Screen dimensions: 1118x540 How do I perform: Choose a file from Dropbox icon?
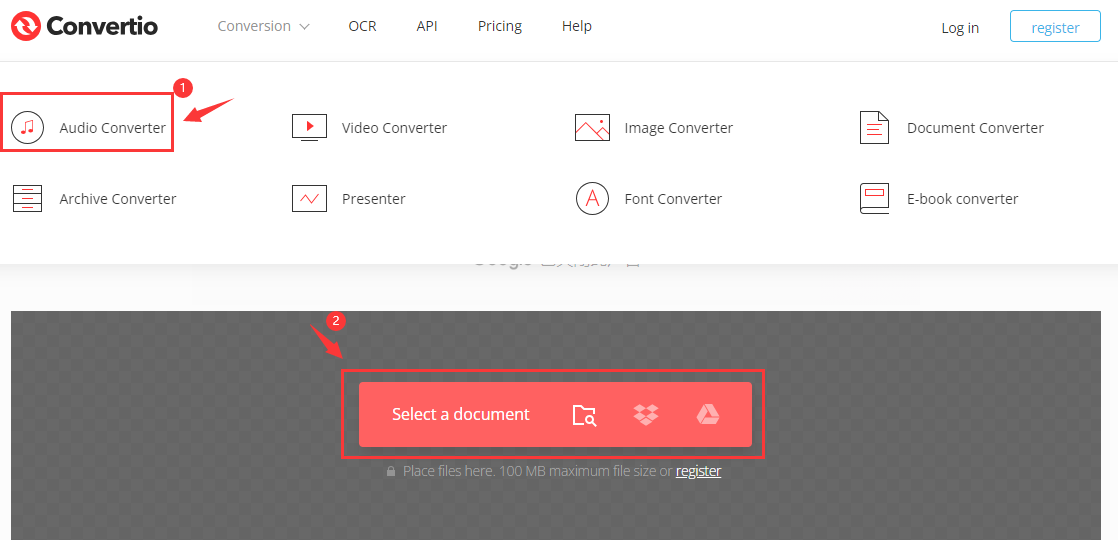pos(646,415)
